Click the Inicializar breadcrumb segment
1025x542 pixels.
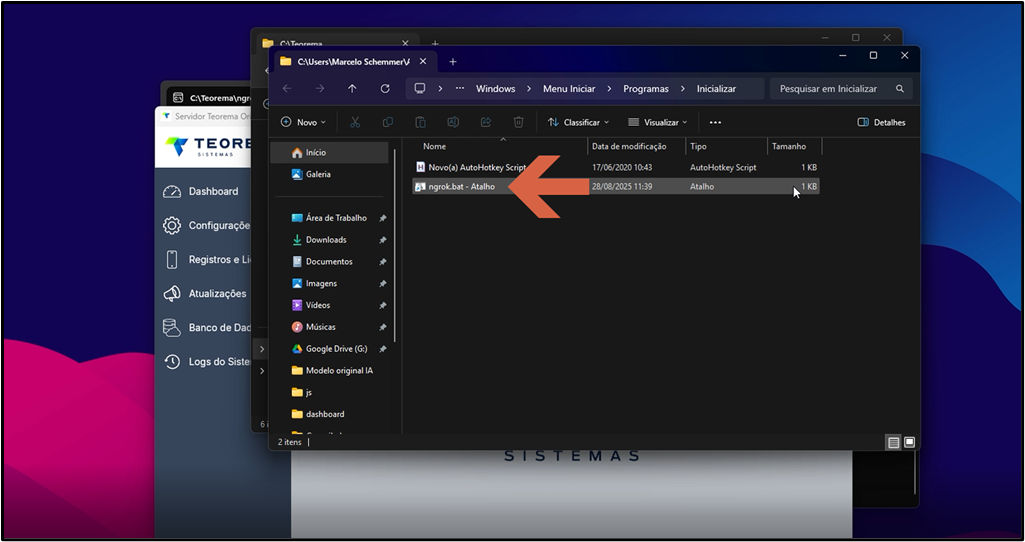point(716,88)
